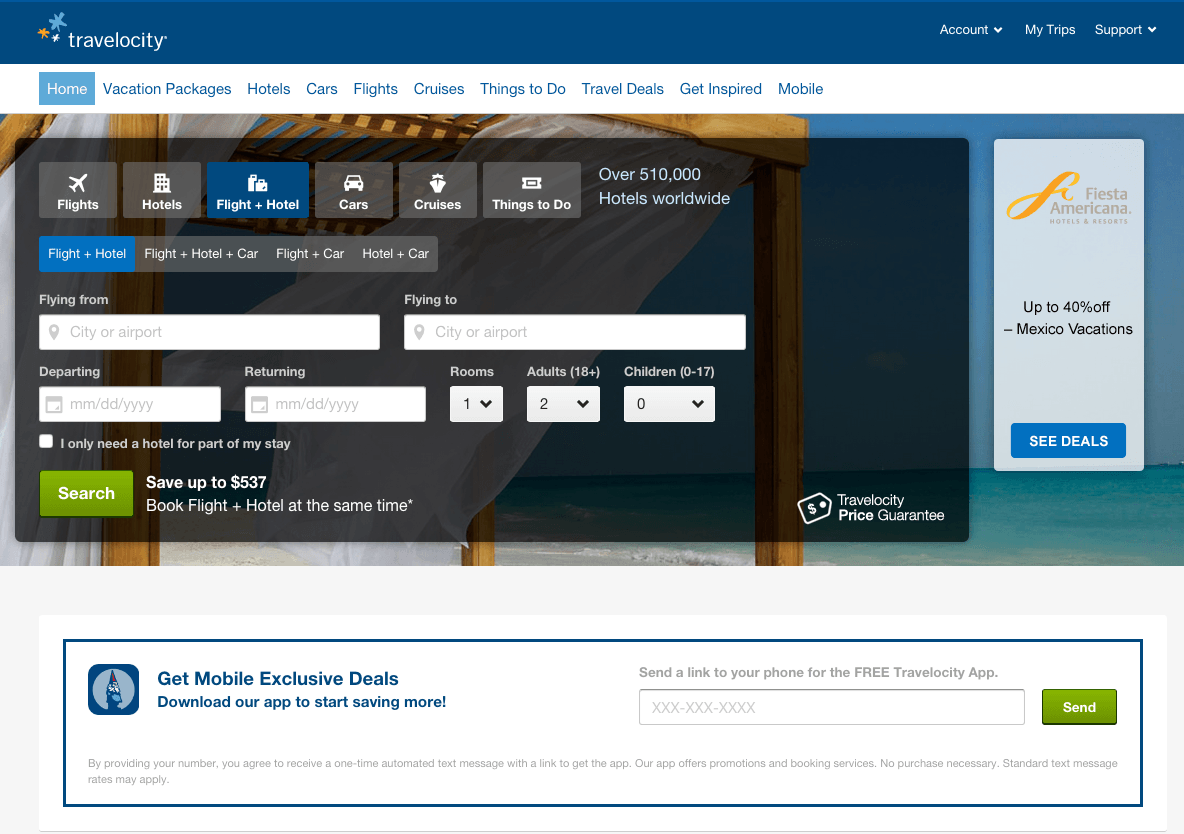The height and width of the screenshot is (834, 1184).
Task: Open the Rooms dropdown
Action: (x=476, y=404)
